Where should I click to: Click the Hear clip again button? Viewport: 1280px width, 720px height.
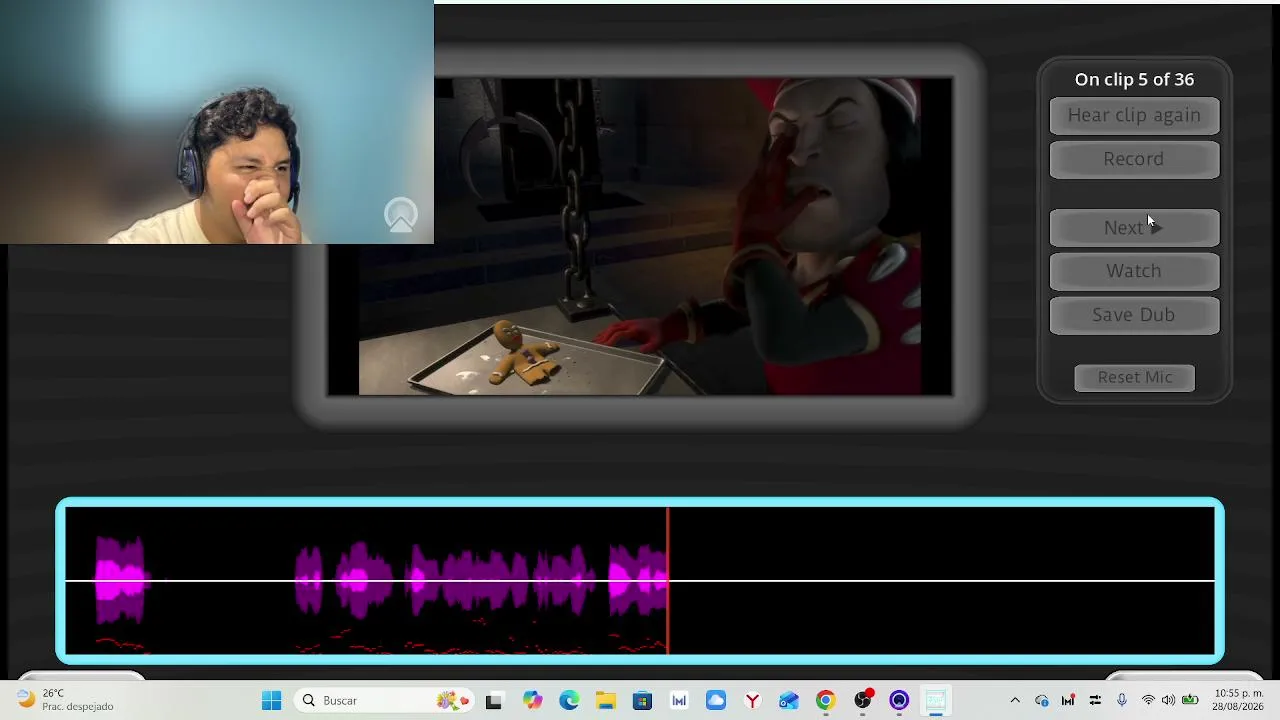click(1134, 115)
